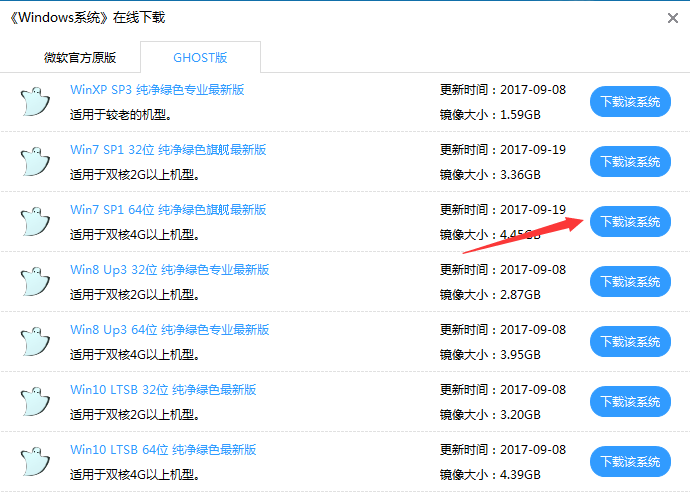Open the WinXP SP3 纯净绿色专业最新版 link

point(157,90)
